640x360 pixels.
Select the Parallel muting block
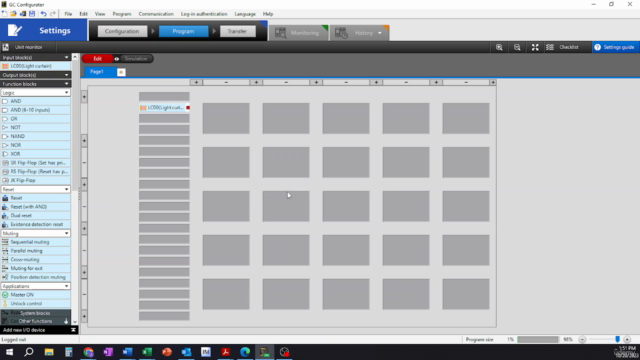pos(36,251)
